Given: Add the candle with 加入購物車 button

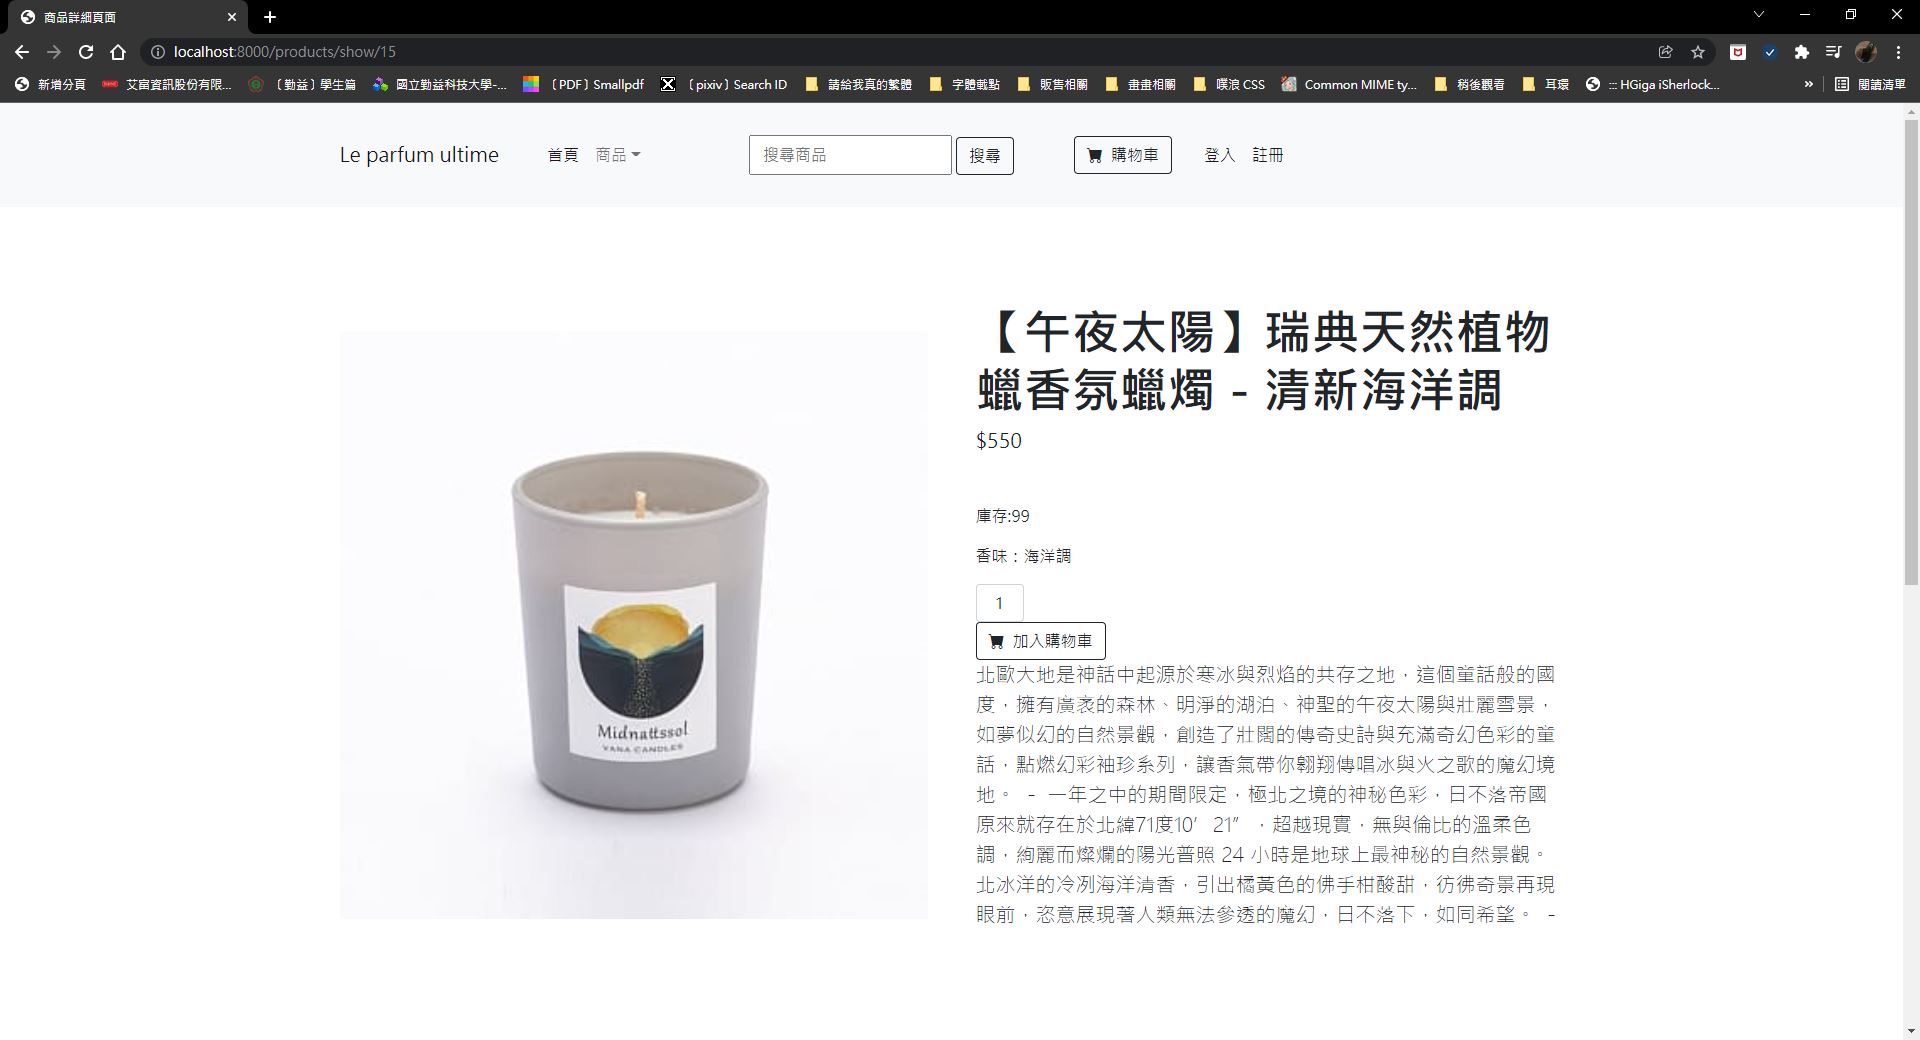Looking at the screenshot, I should 1041,641.
